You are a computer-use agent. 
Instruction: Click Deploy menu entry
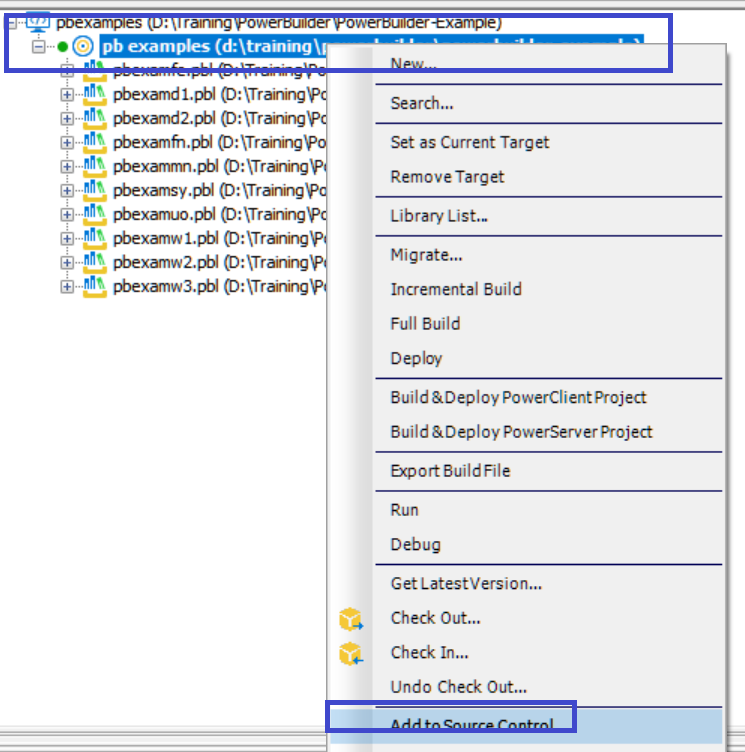[x=416, y=358]
